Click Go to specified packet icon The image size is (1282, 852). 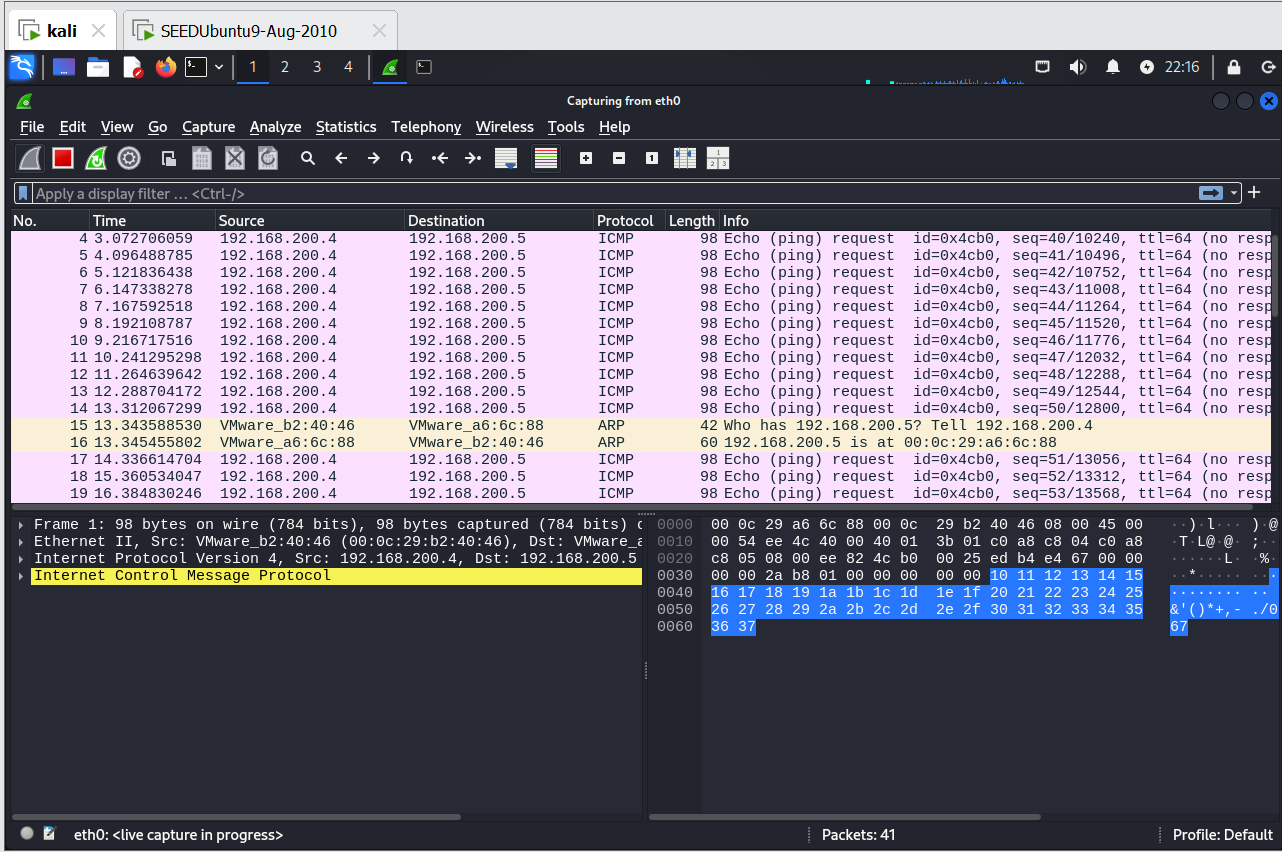(407, 158)
